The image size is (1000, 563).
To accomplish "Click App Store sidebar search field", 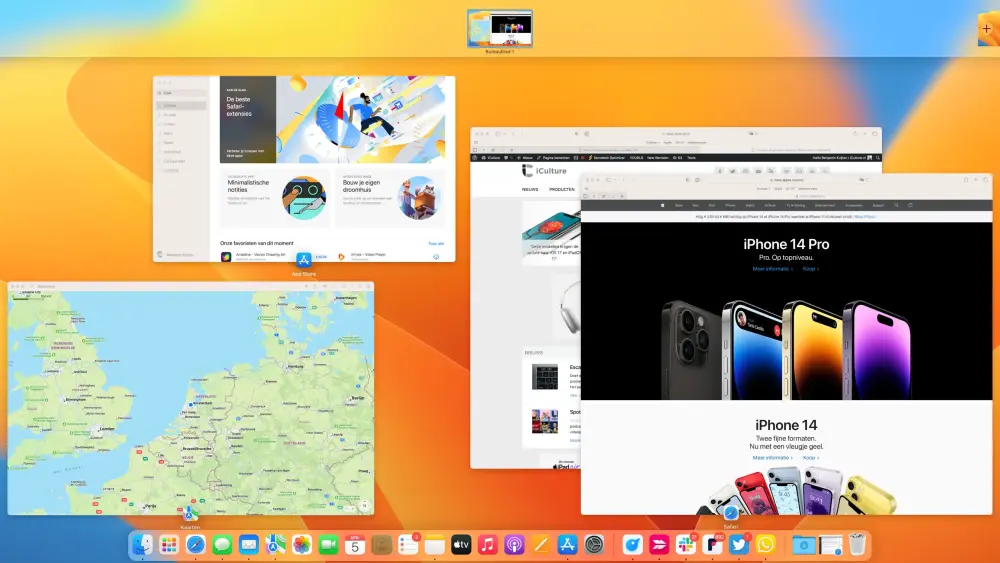I will coord(182,93).
